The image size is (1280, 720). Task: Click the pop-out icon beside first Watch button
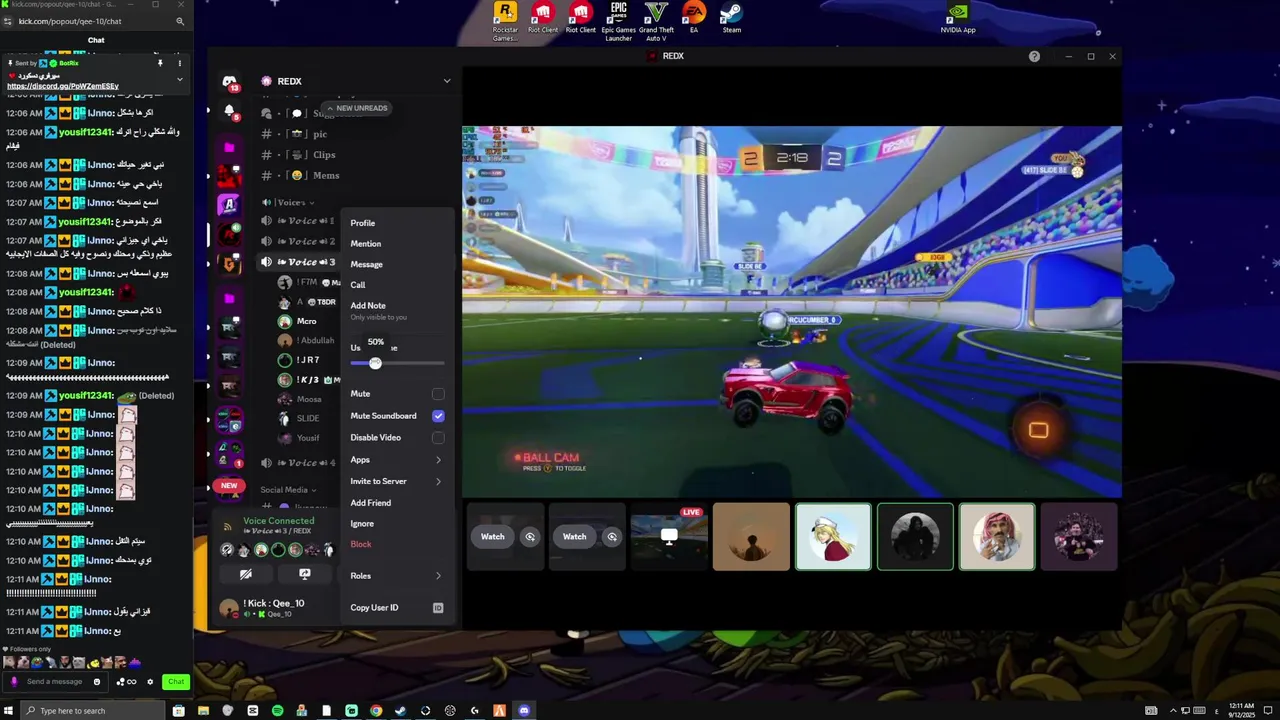click(530, 537)
